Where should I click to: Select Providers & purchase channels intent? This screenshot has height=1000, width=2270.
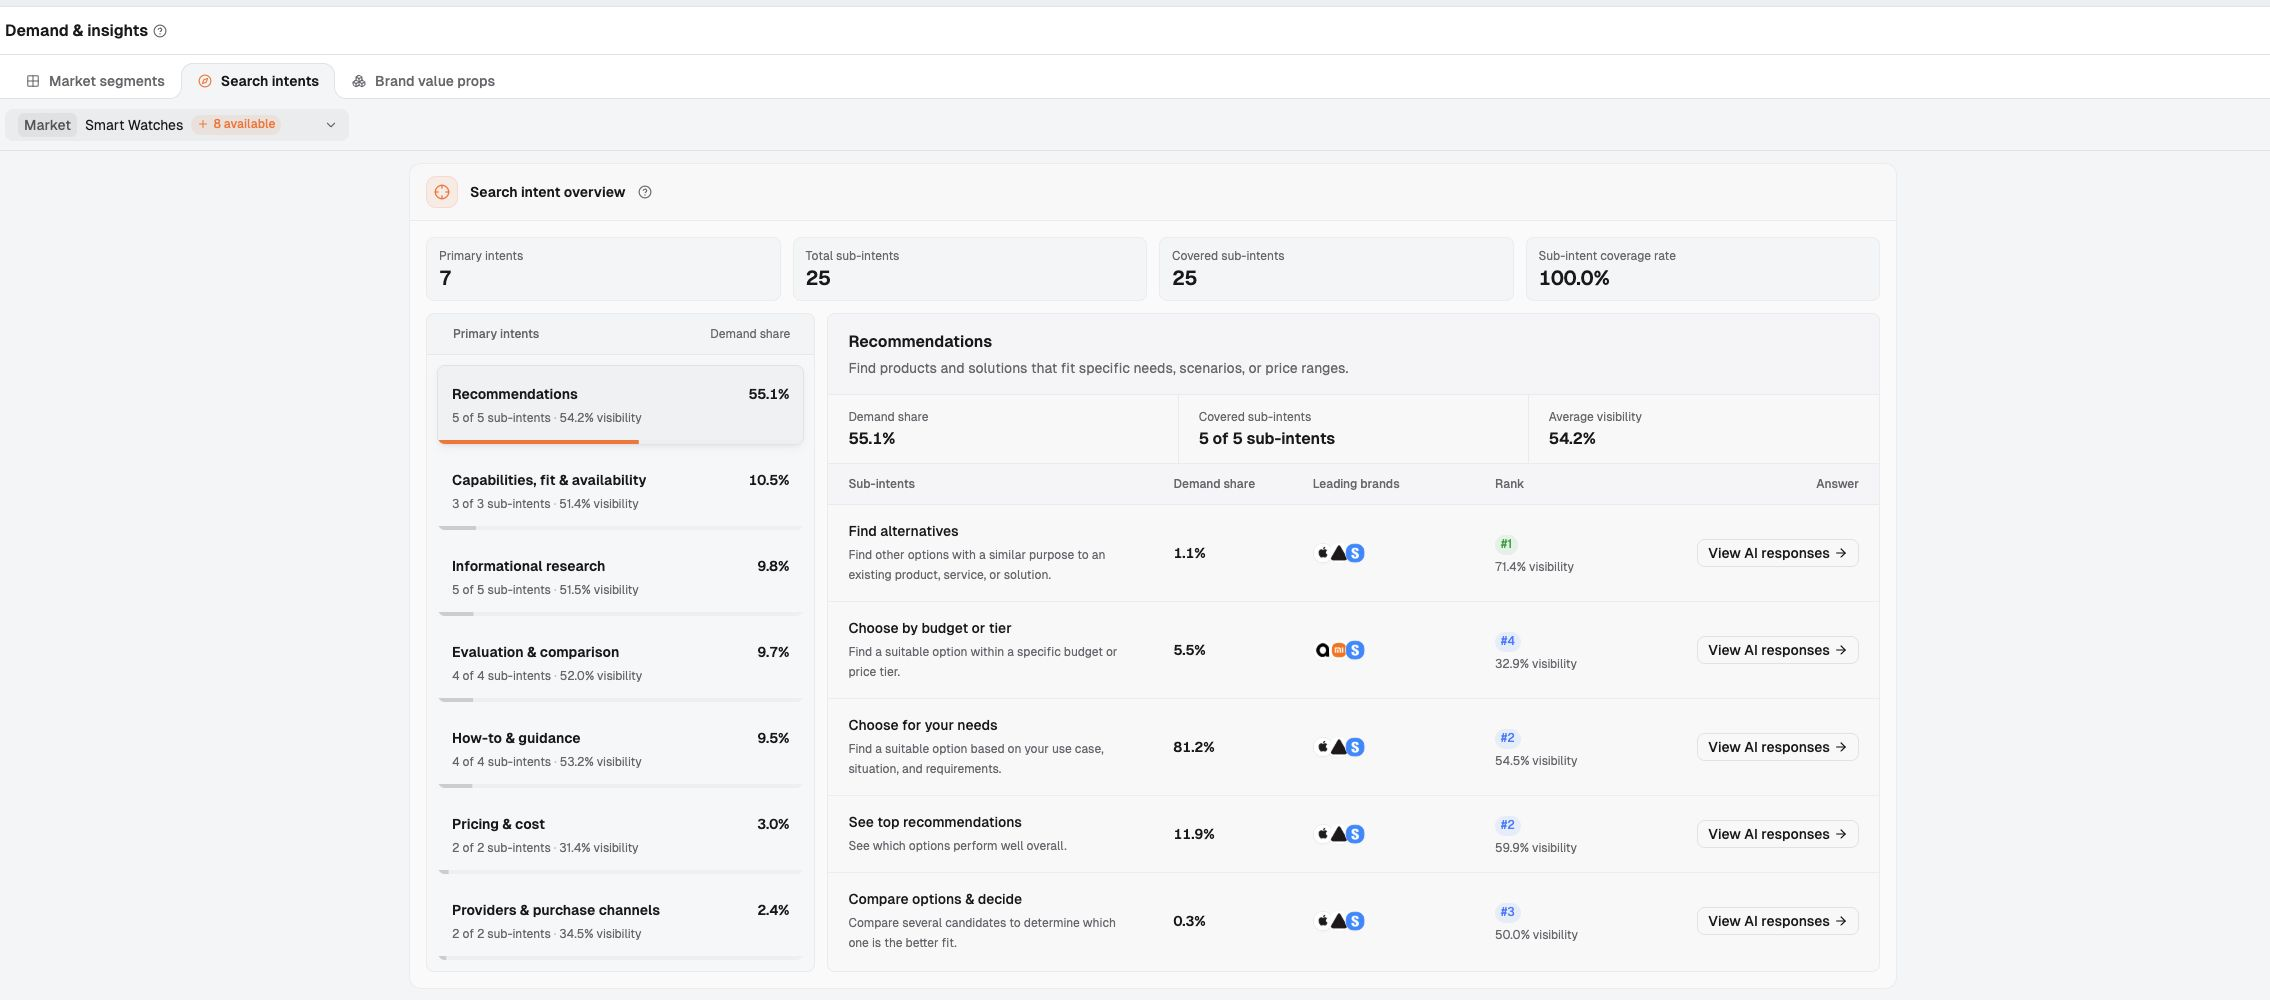tap(620, 921)
